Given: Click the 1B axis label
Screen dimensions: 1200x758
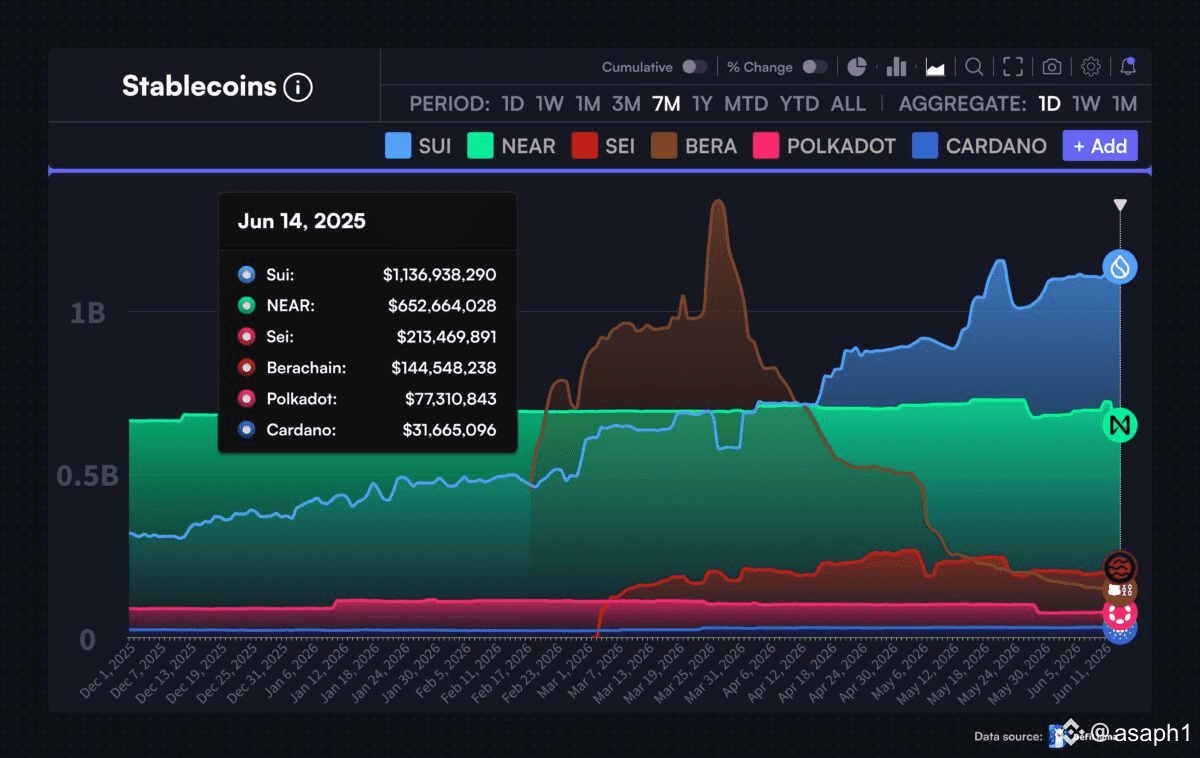Looking at the screenshot, I should [x=87, y=313].
